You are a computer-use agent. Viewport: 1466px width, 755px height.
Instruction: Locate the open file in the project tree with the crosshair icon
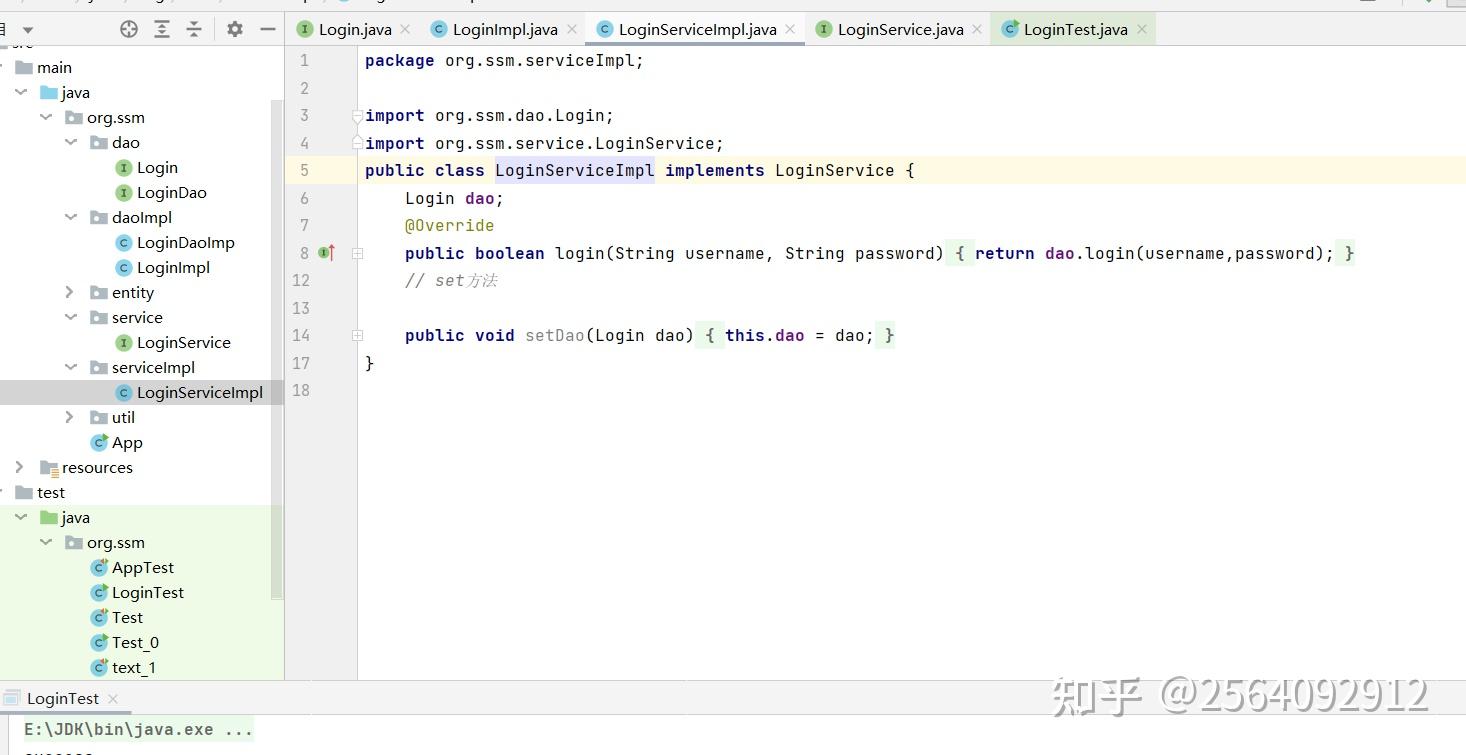click(x=129, y=30)
